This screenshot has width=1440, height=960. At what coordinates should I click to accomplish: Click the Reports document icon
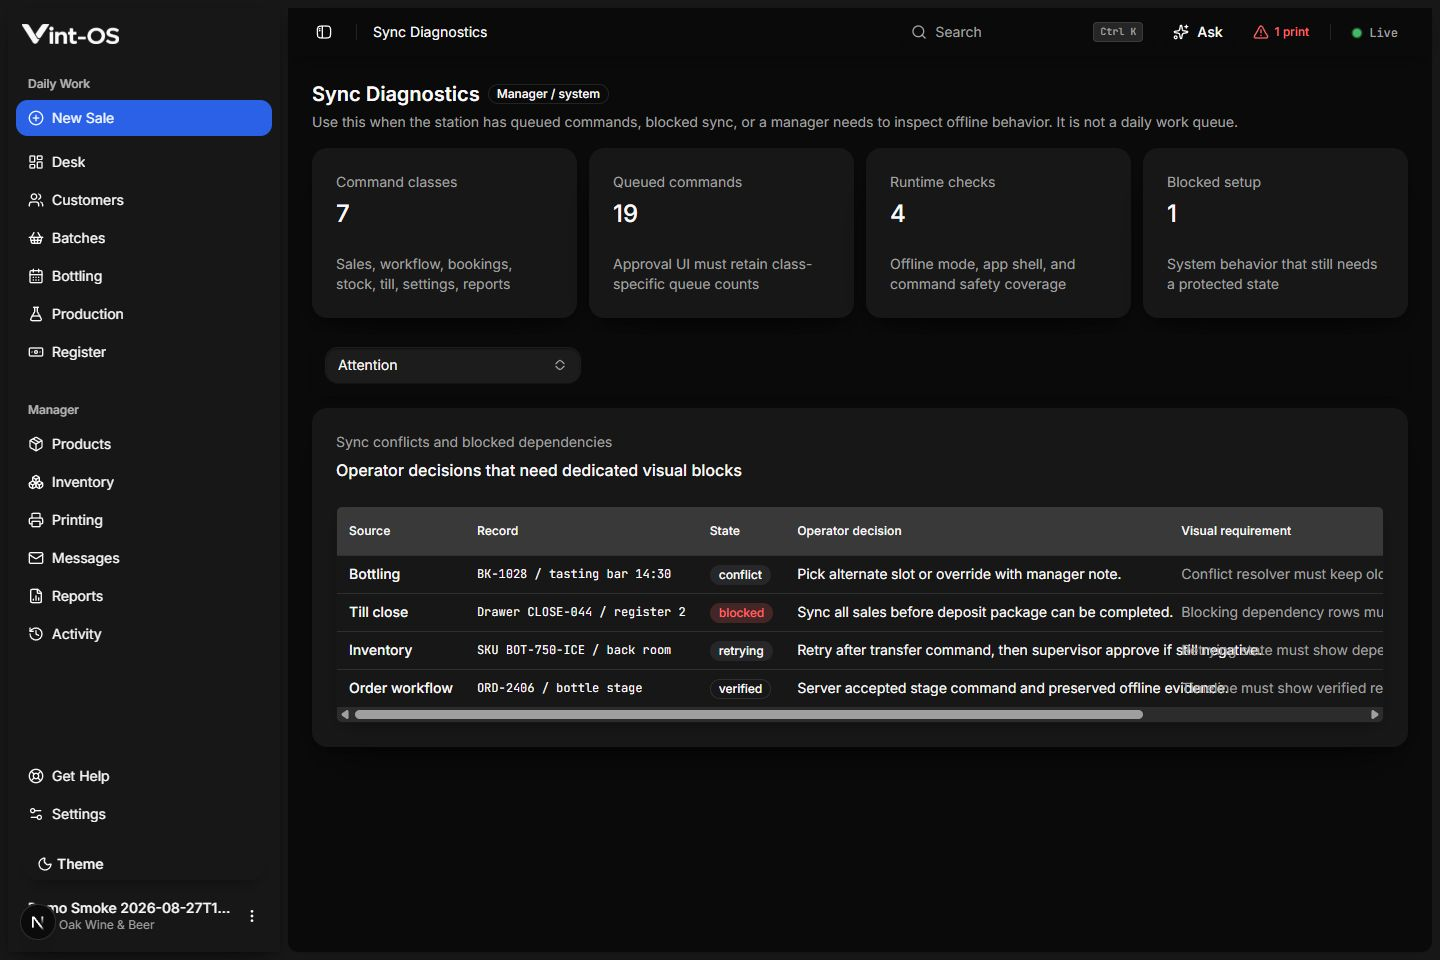click(36, 596)
